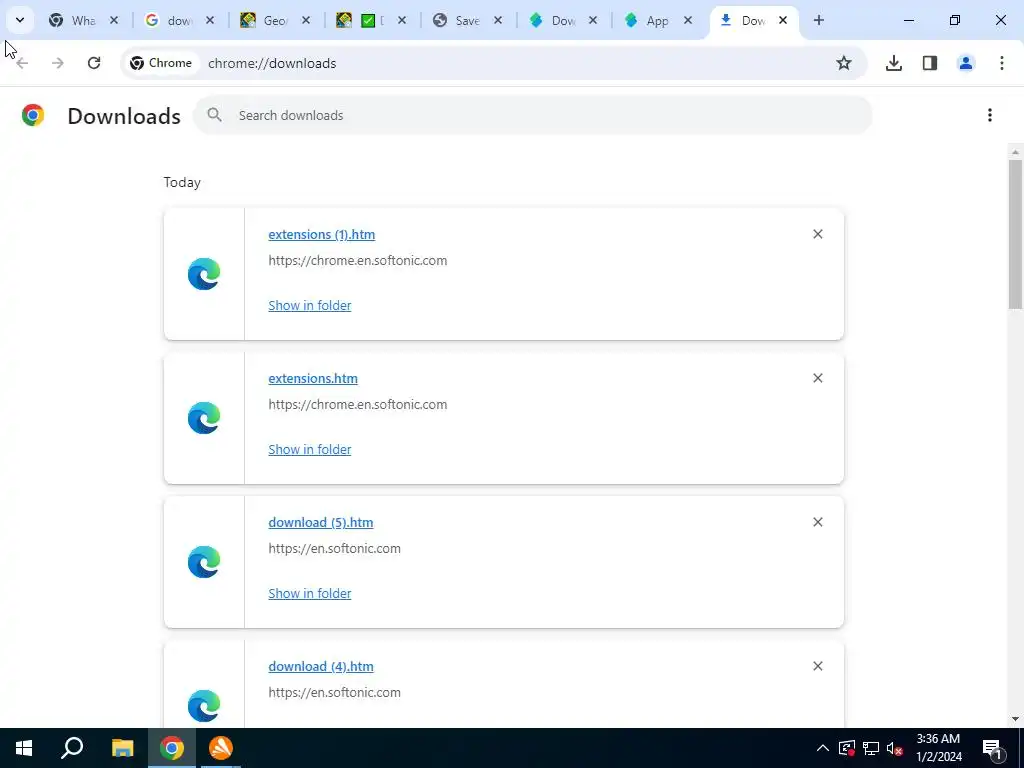Click https://en.softonic.com under download (5).htm
The width and height of the screenshot is (1024, 768).
(334, 549)
